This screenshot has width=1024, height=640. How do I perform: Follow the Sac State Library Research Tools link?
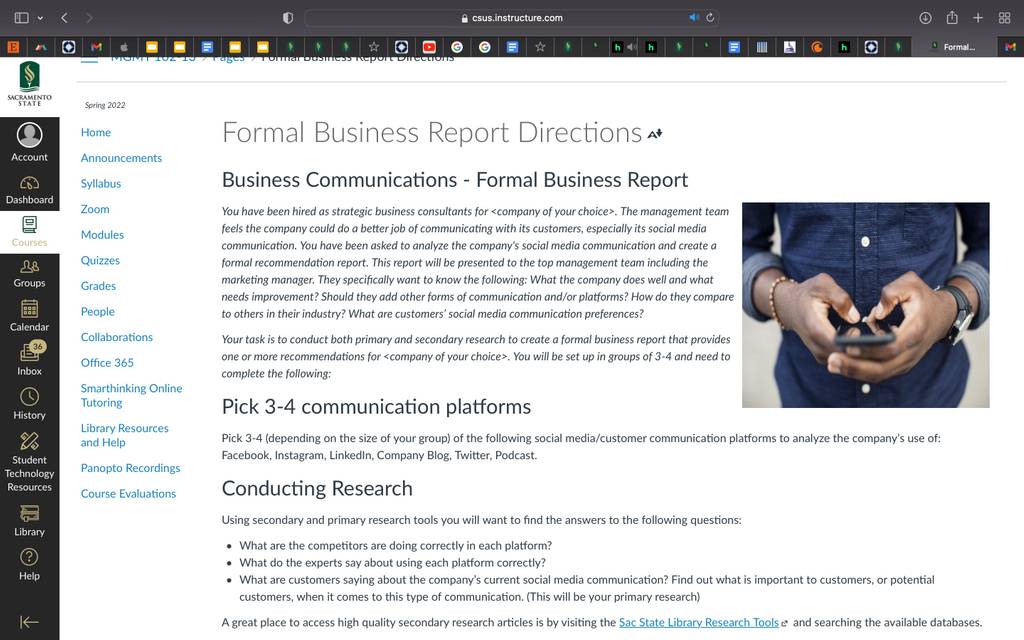click(699, 622)
